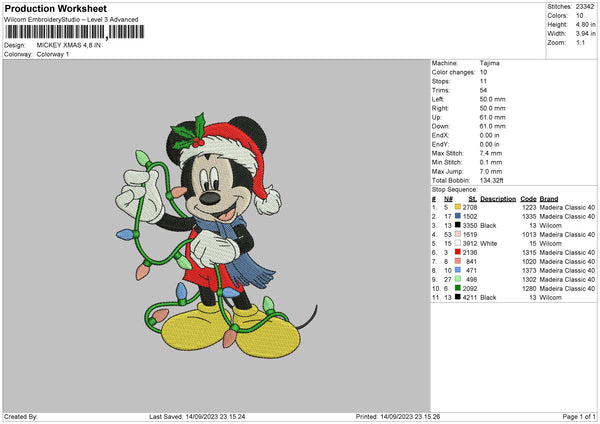This screenshot has width=600, height=424.
Task: Click the 'N#' column header
Action: pyautogui.click(x=448, y=199)
